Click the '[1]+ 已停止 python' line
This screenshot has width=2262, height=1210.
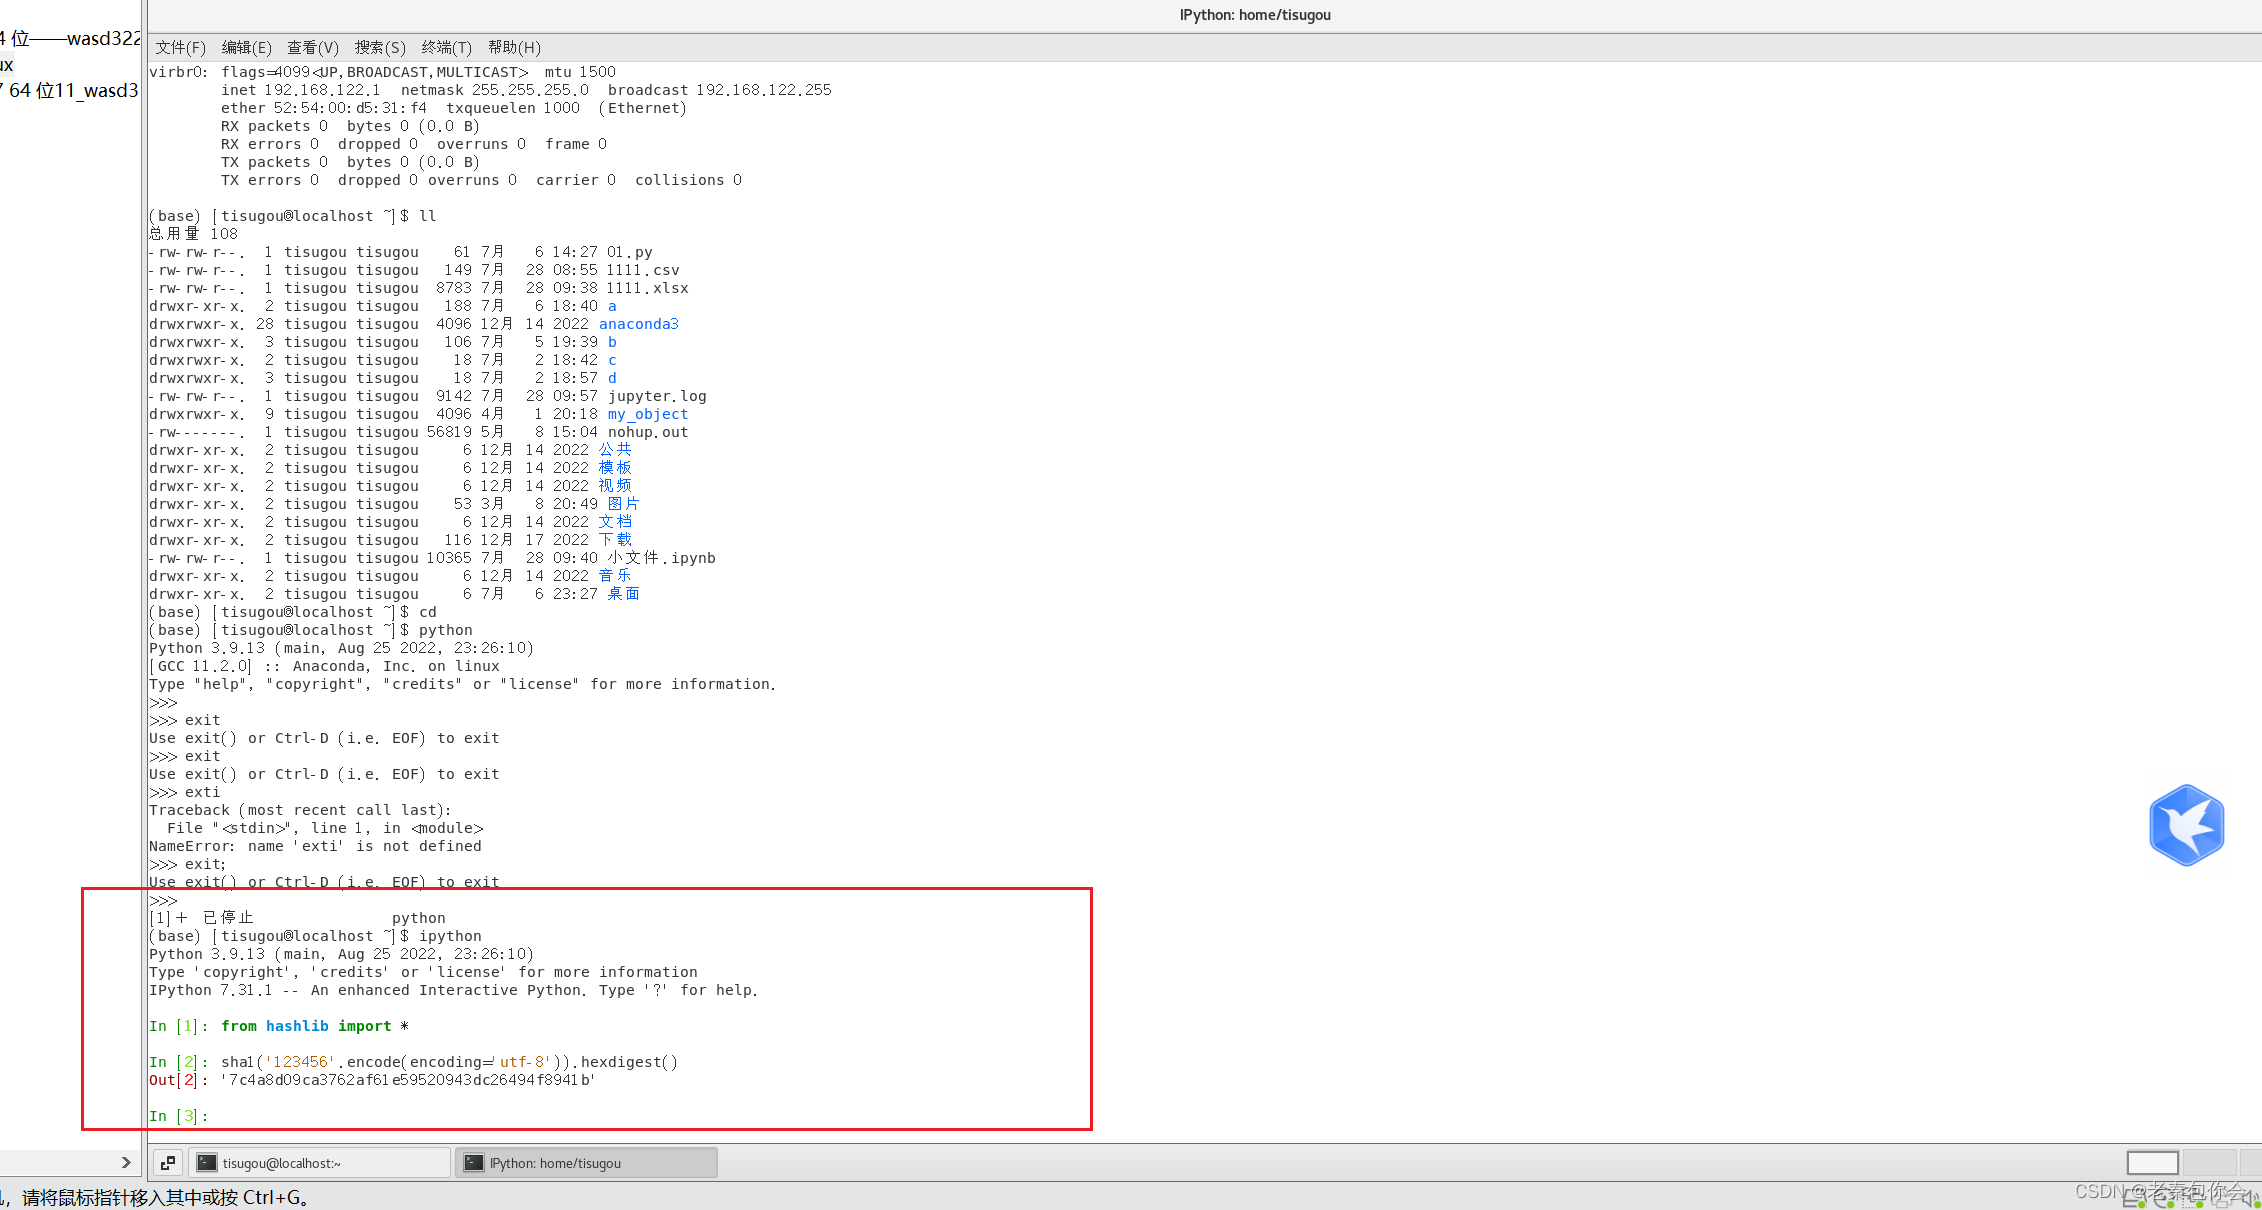pyautogui.click(x=297, y=918)
